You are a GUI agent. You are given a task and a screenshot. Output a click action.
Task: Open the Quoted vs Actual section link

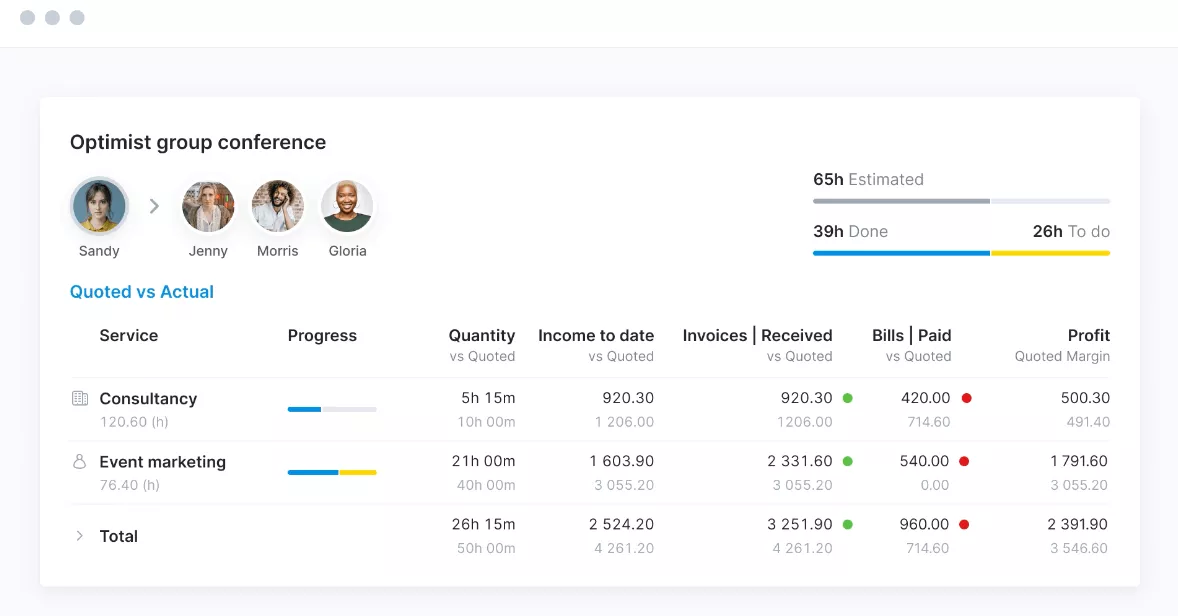pos(142,292)
